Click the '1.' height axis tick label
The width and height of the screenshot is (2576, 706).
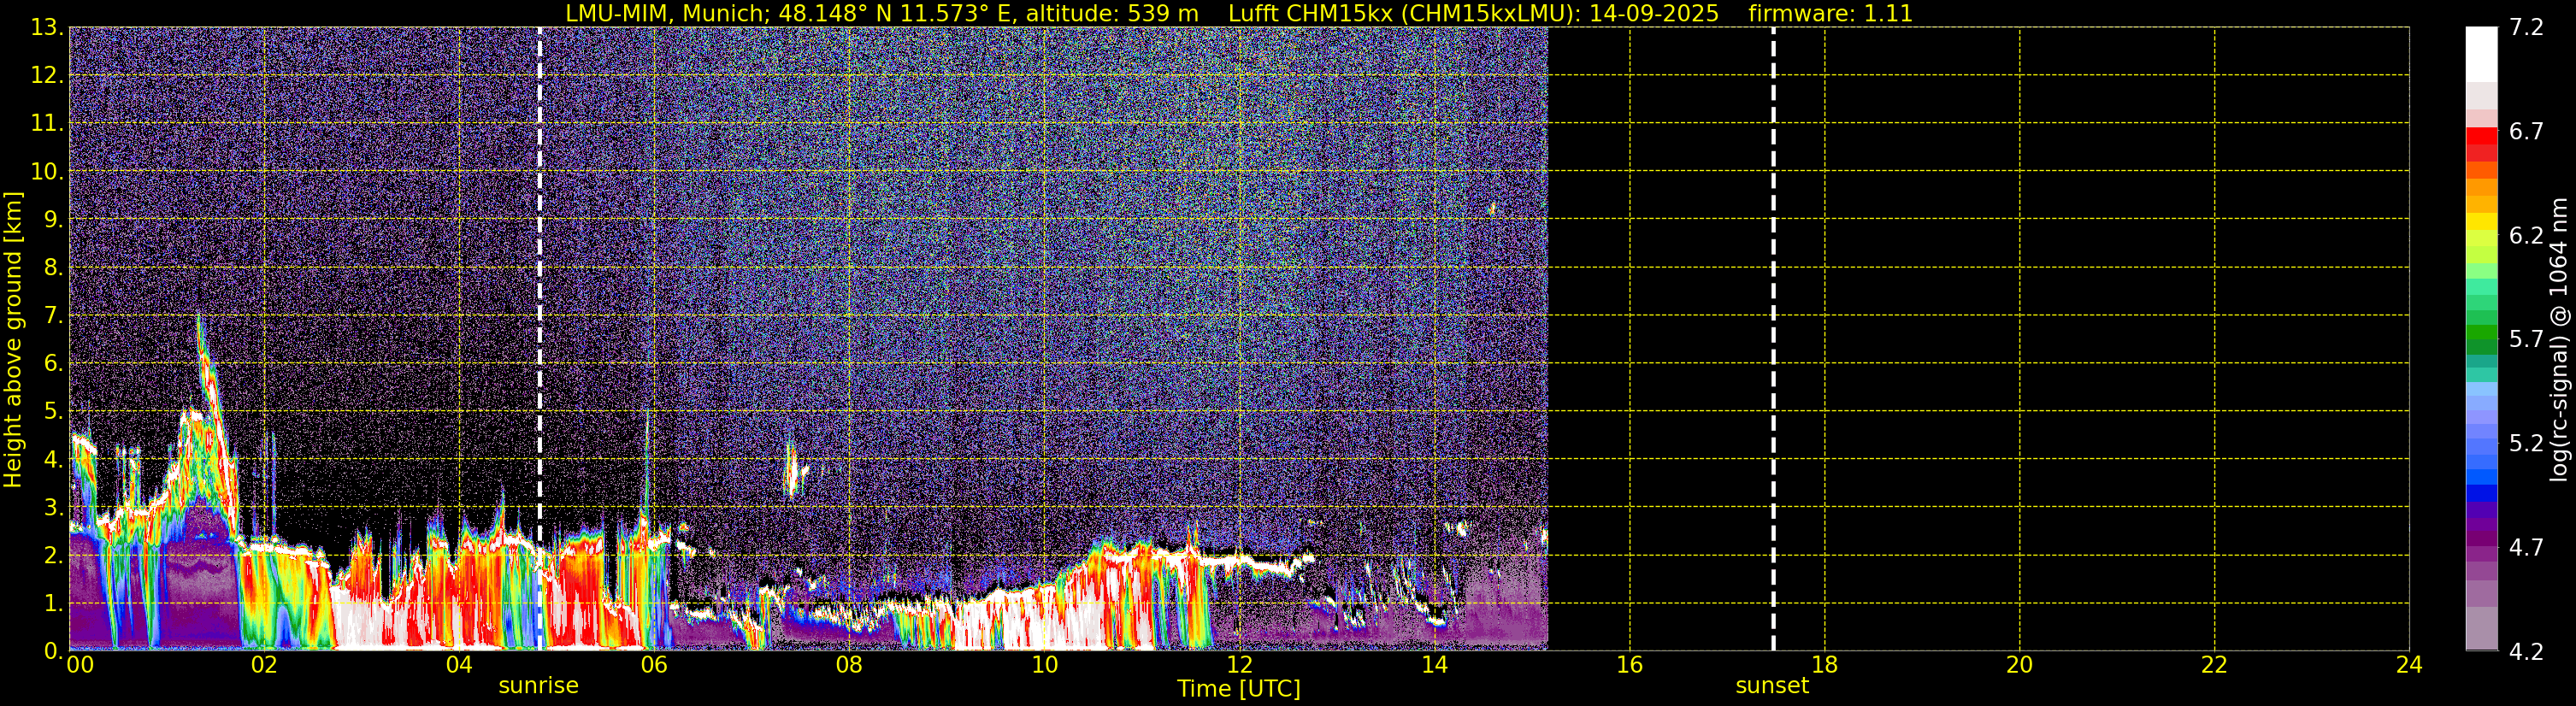pos(53,603)
